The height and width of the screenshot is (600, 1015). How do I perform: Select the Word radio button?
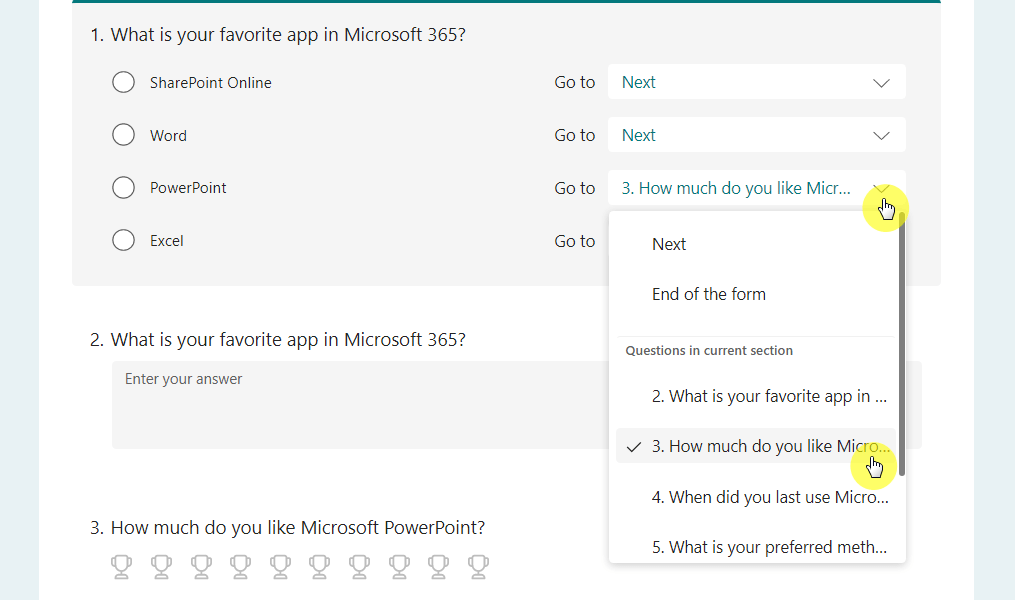[x=123, y=135]
